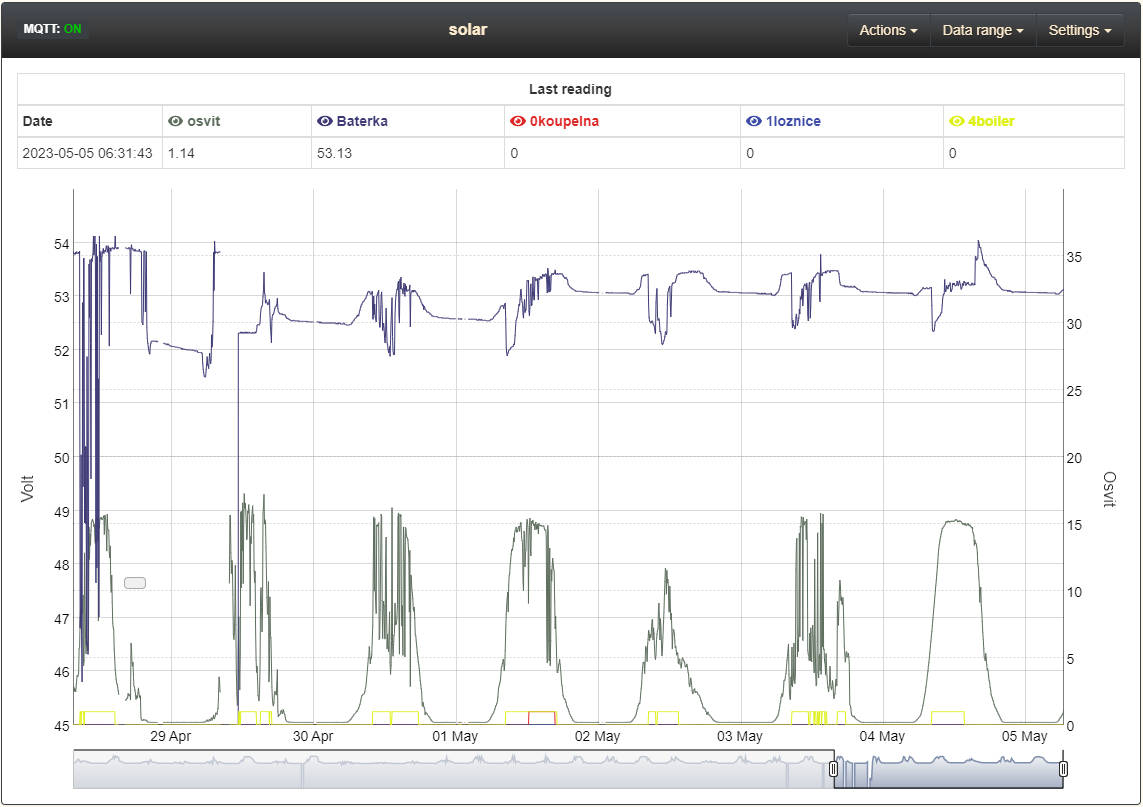Click the Baterka series label text
Screen dimensions: 1143x807
[362, 121]
